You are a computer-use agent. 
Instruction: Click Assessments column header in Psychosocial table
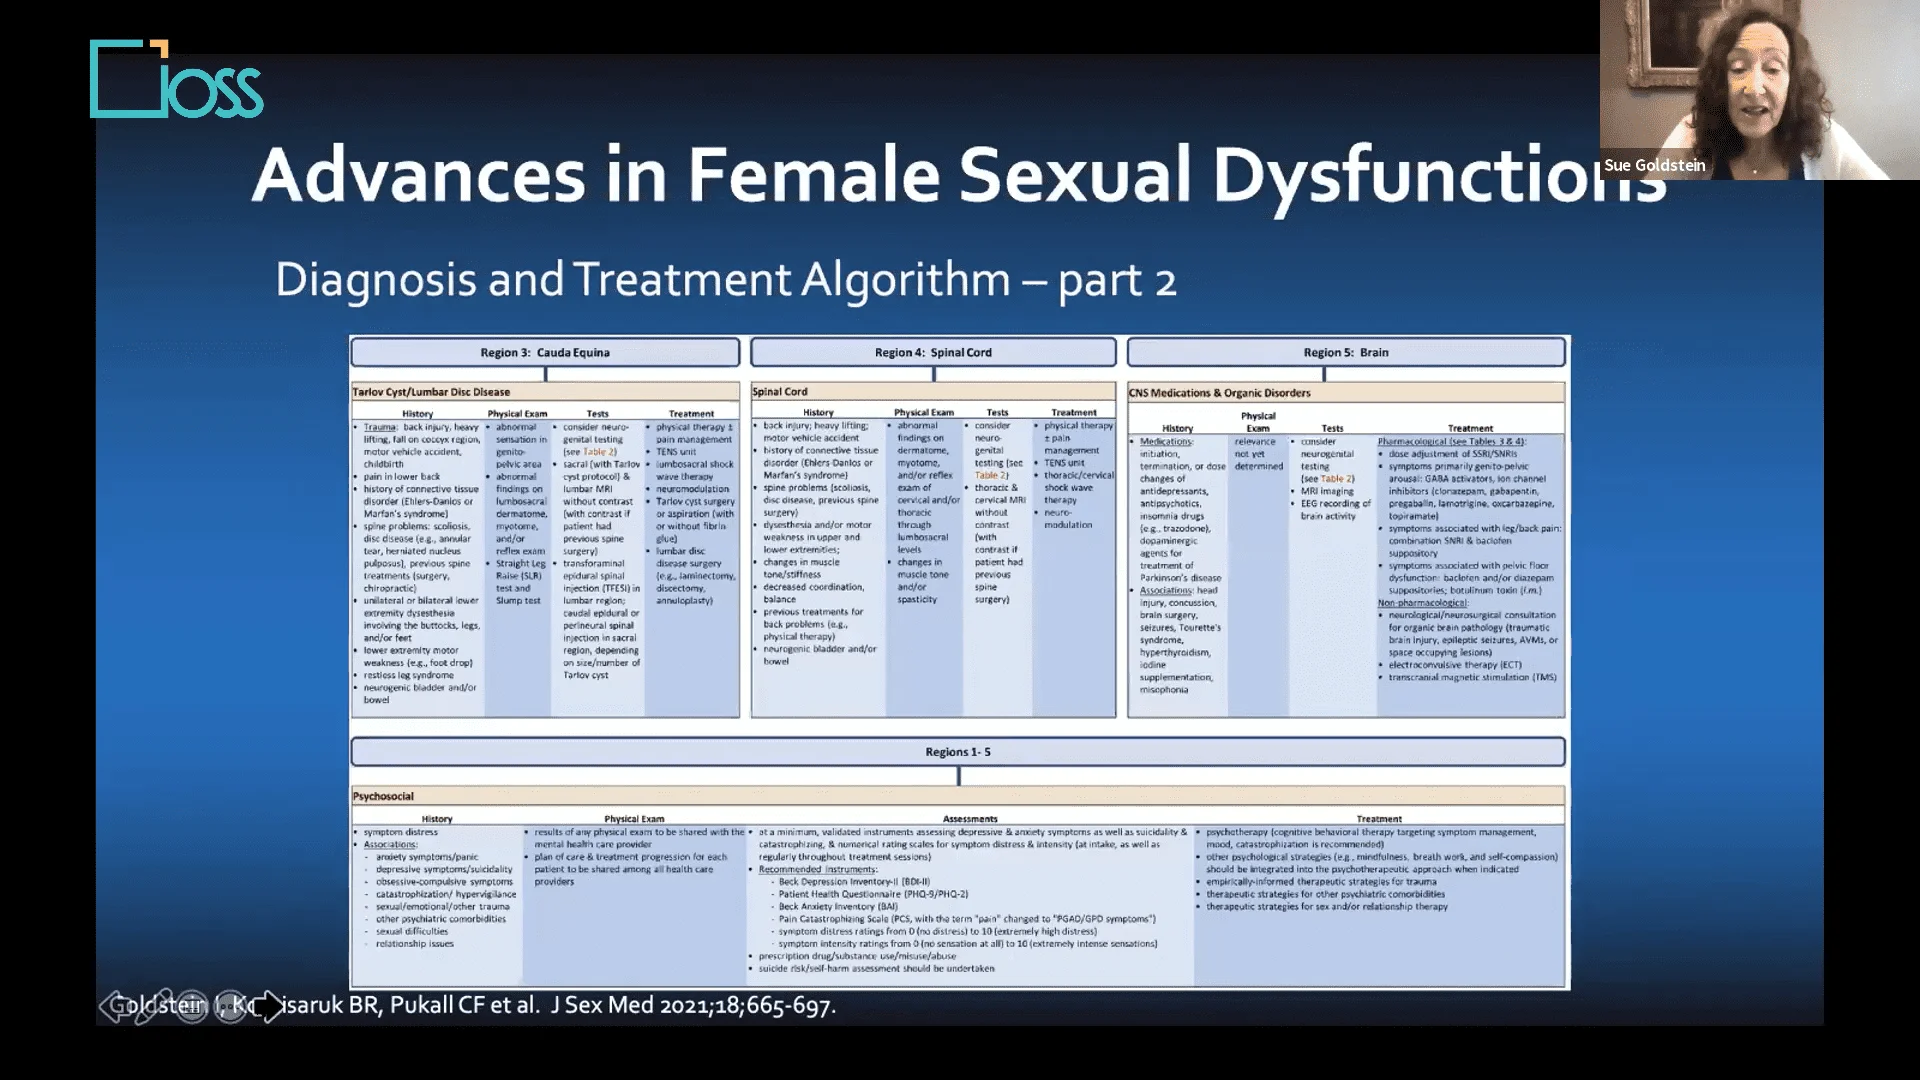970,819
